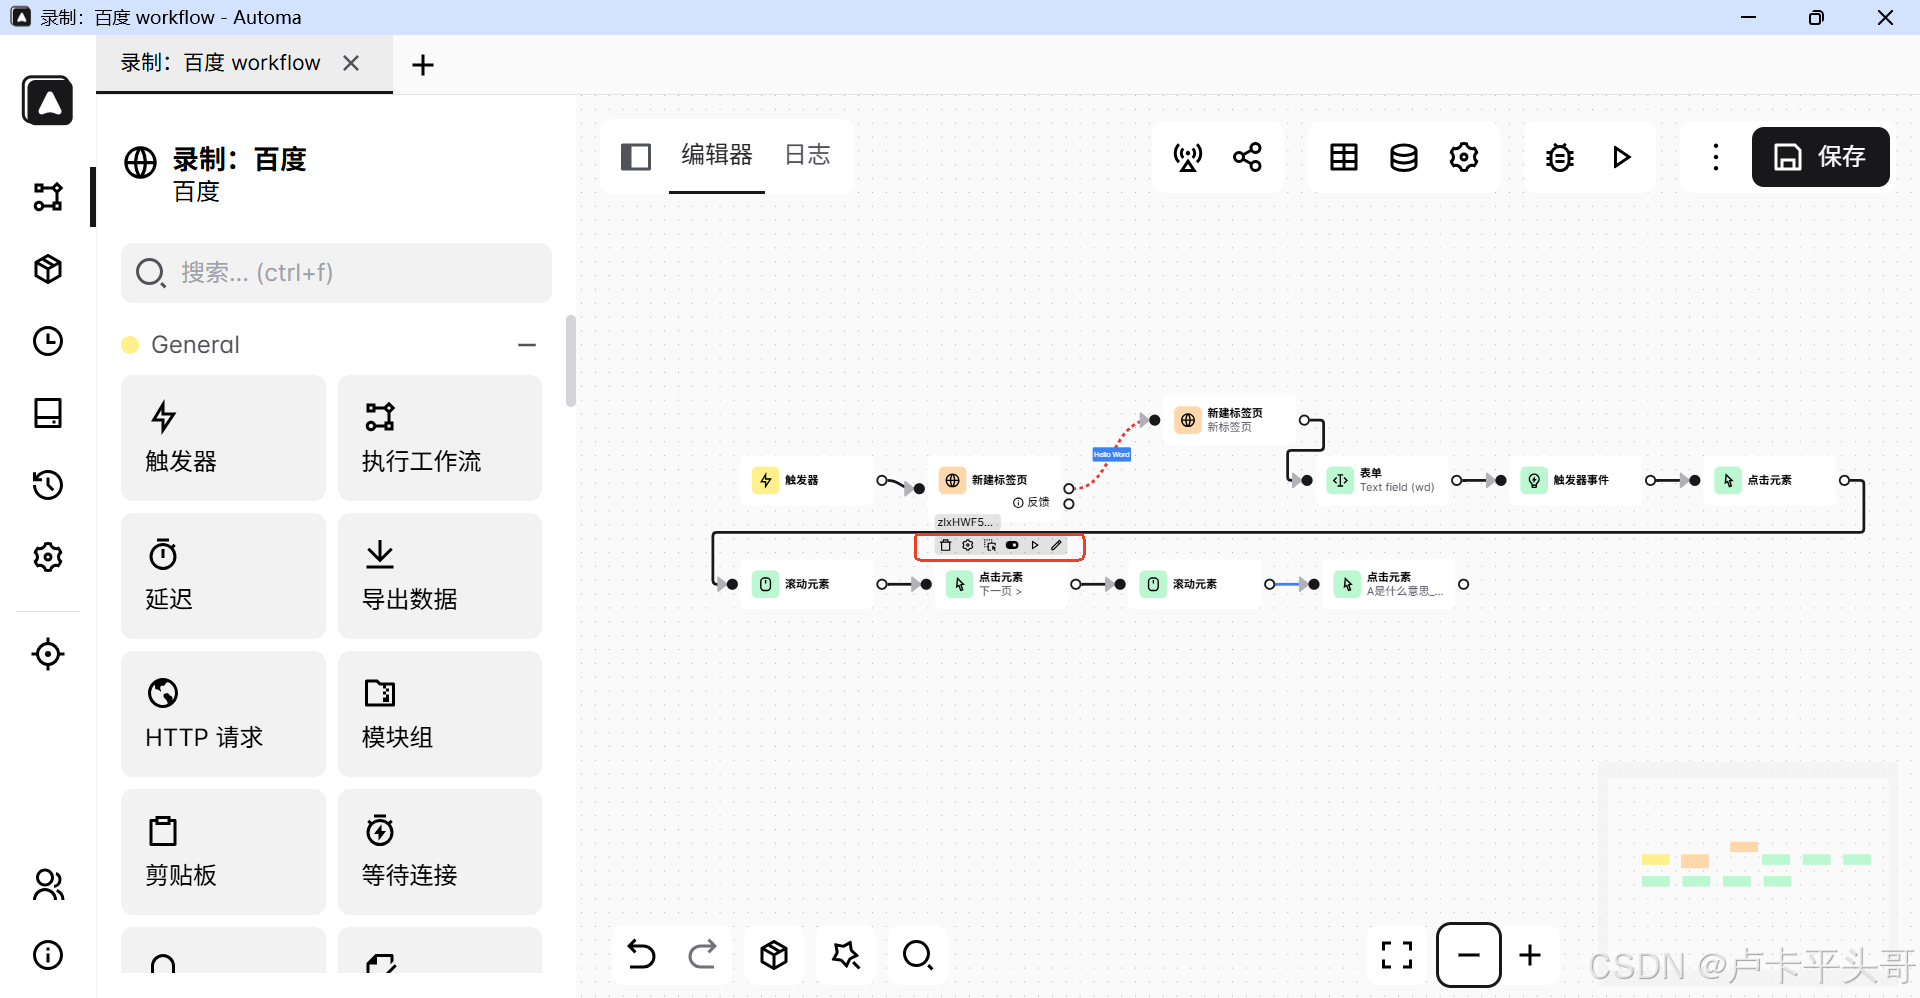Switch to the 日志 logs tab
The height and width of the screenshot is (998, 1920).
point(808,155)
